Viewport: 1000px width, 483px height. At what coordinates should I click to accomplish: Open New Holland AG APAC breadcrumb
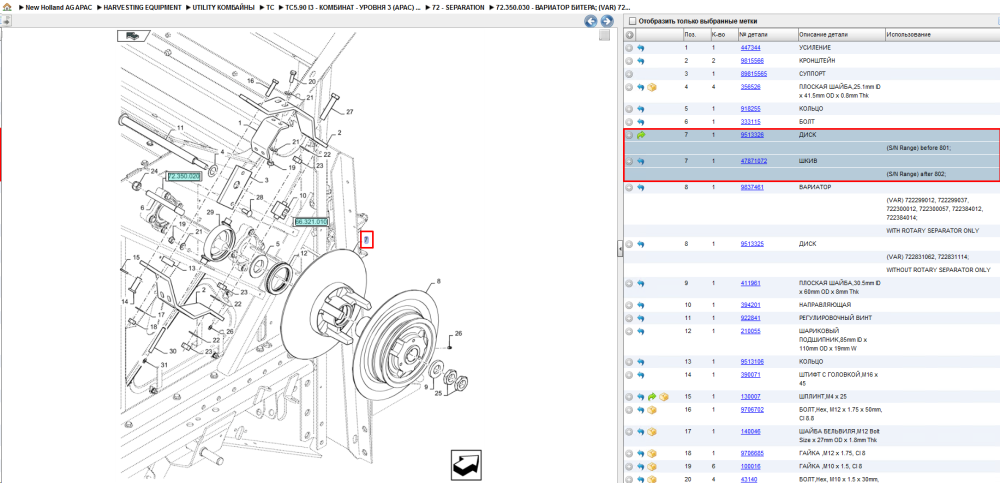click(60, 6)
